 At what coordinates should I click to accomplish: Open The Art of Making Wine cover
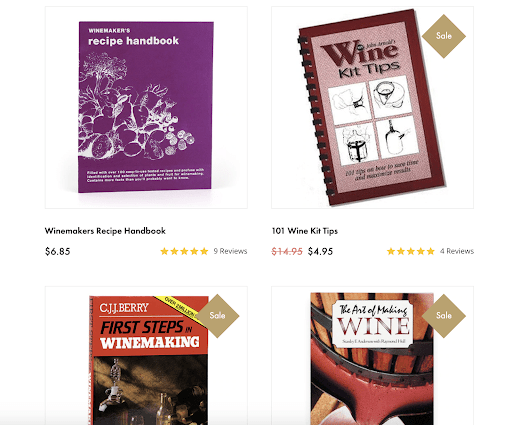coord(372,355)
